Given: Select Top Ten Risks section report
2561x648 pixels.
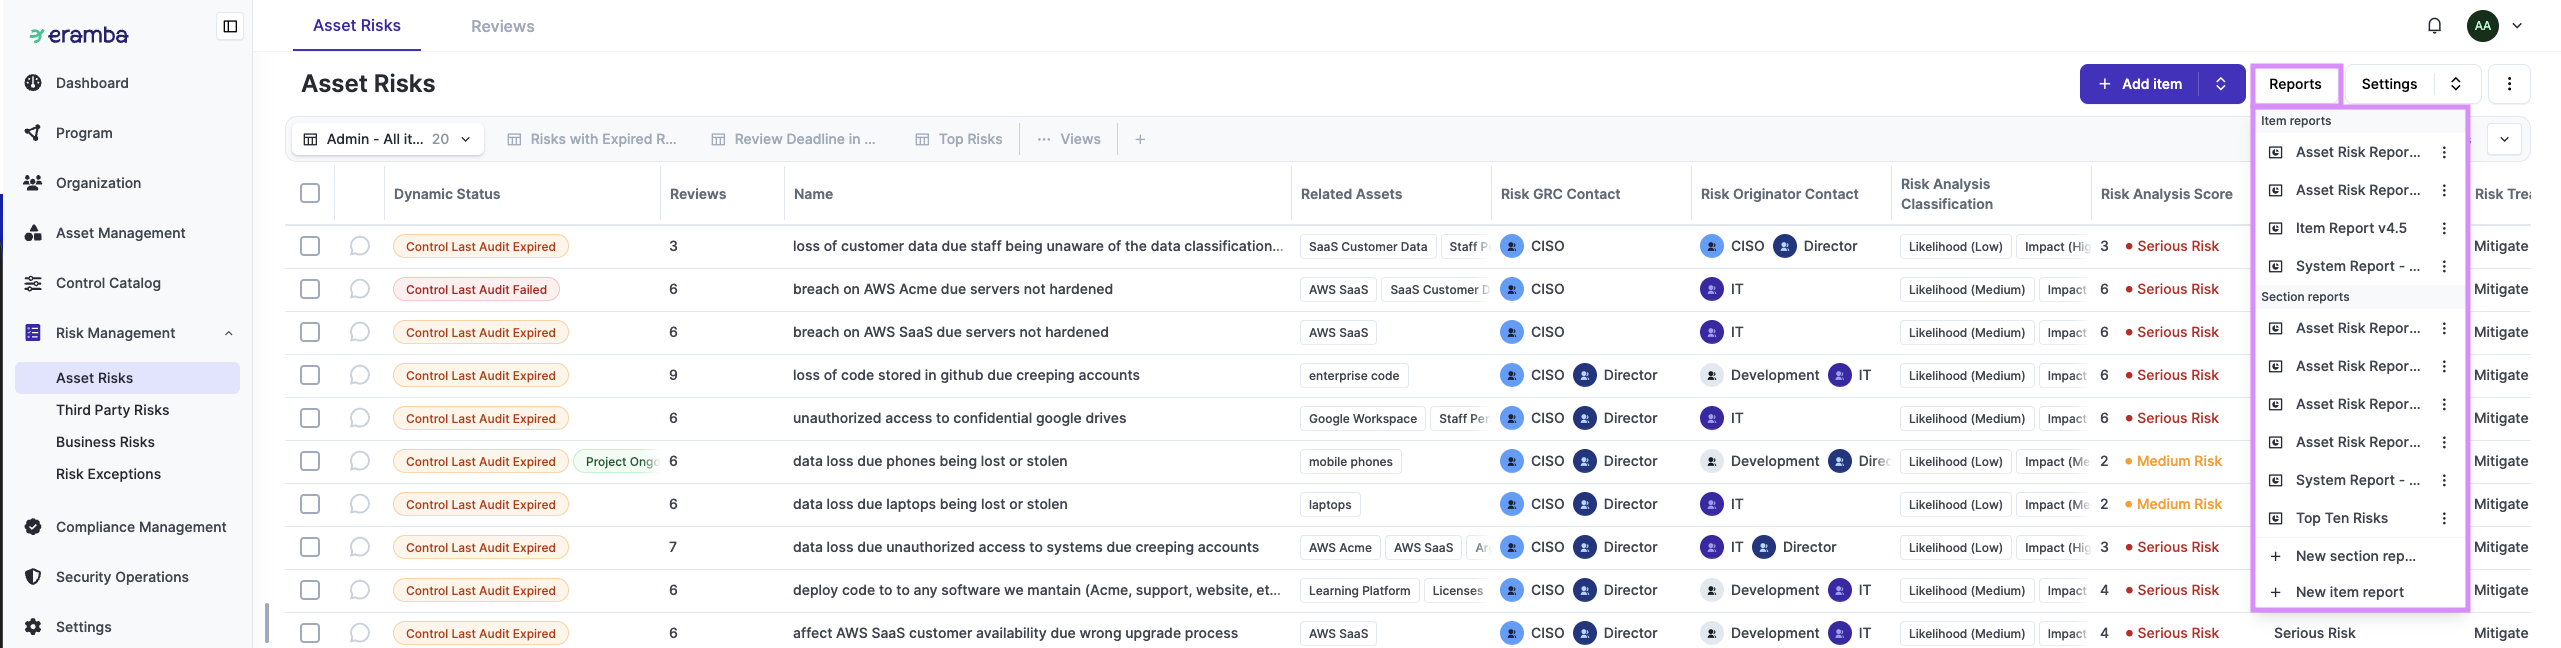Looking at the screenshot, I should pos(2341,518).
